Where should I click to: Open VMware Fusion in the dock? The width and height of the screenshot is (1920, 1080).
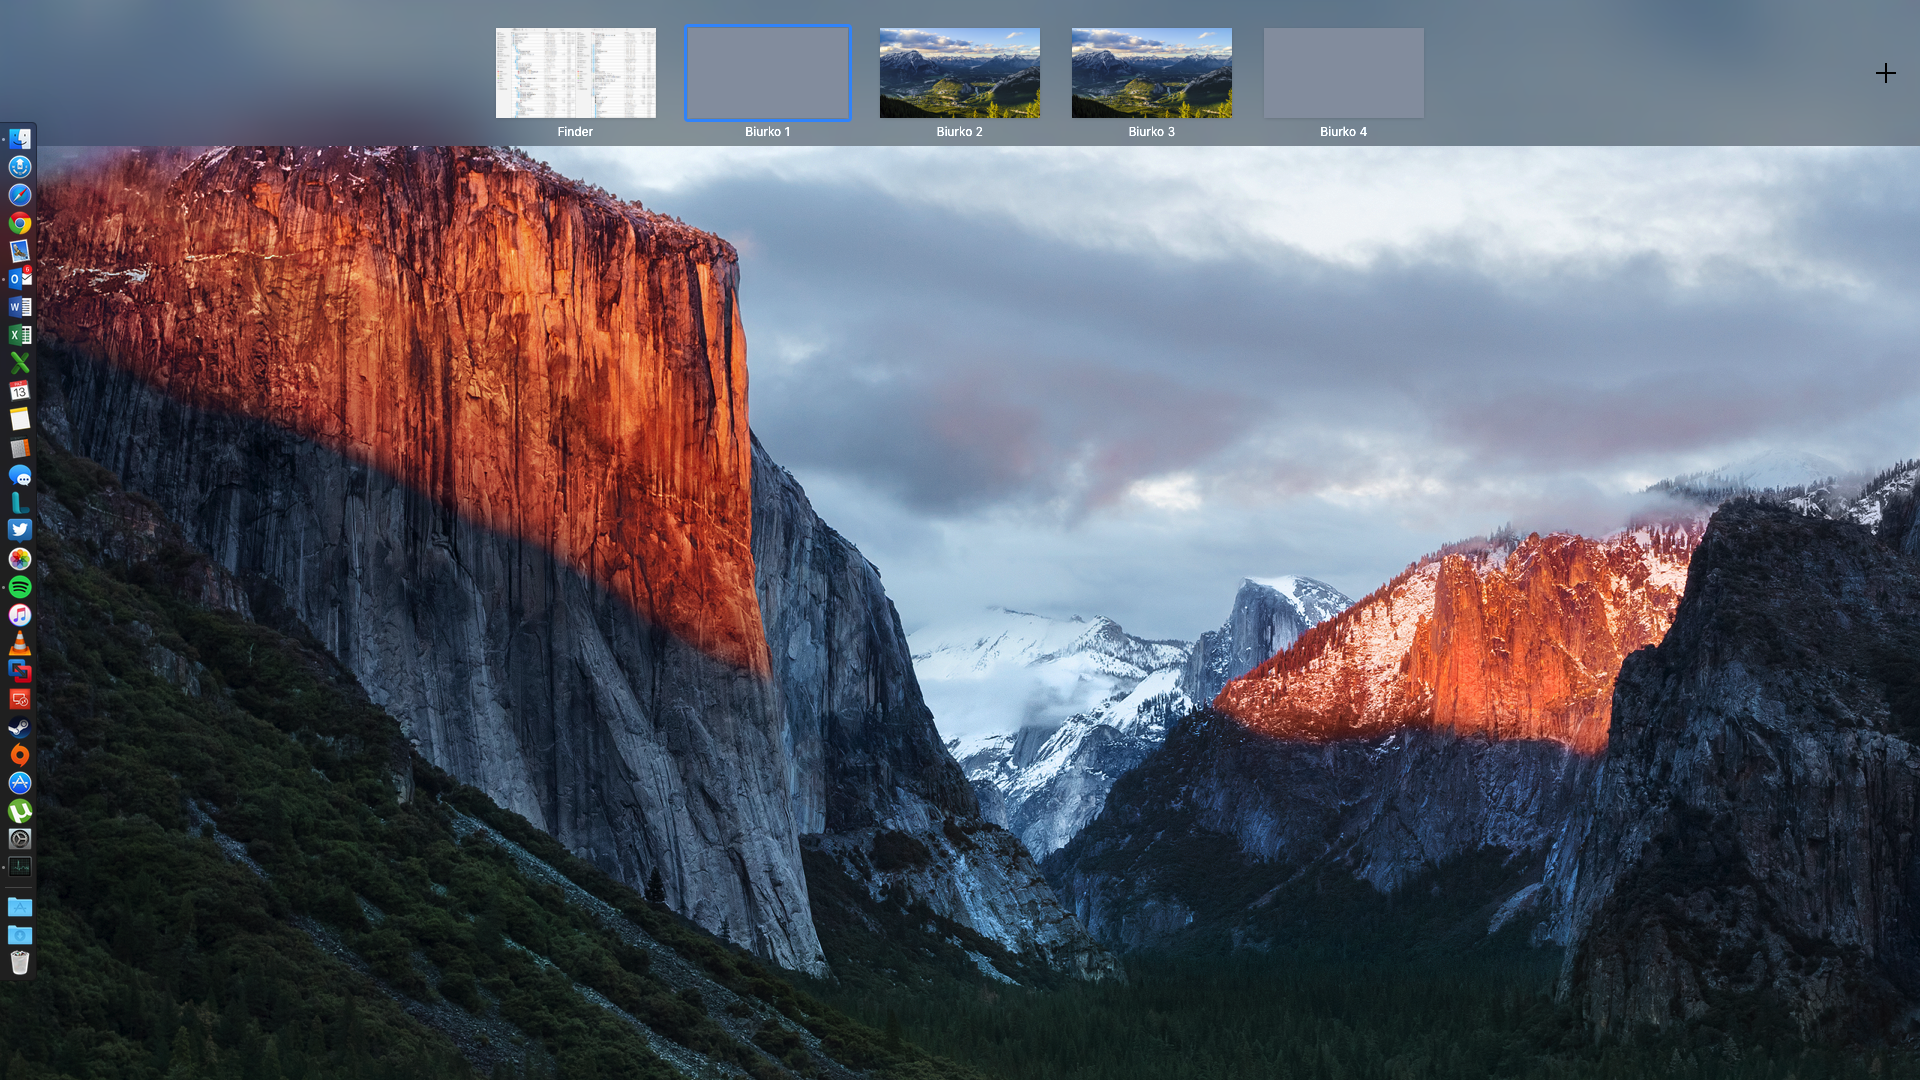(x=20, y=671)
